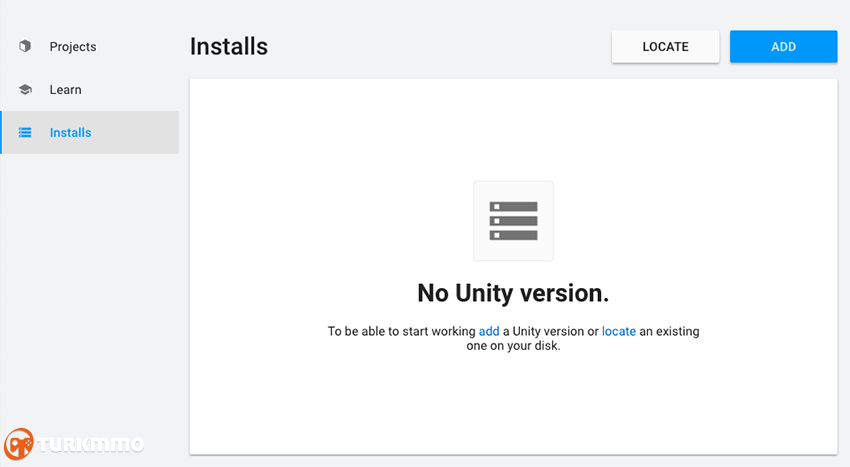Follow the inline 'locate' link
850x467 pixels.
619,331
